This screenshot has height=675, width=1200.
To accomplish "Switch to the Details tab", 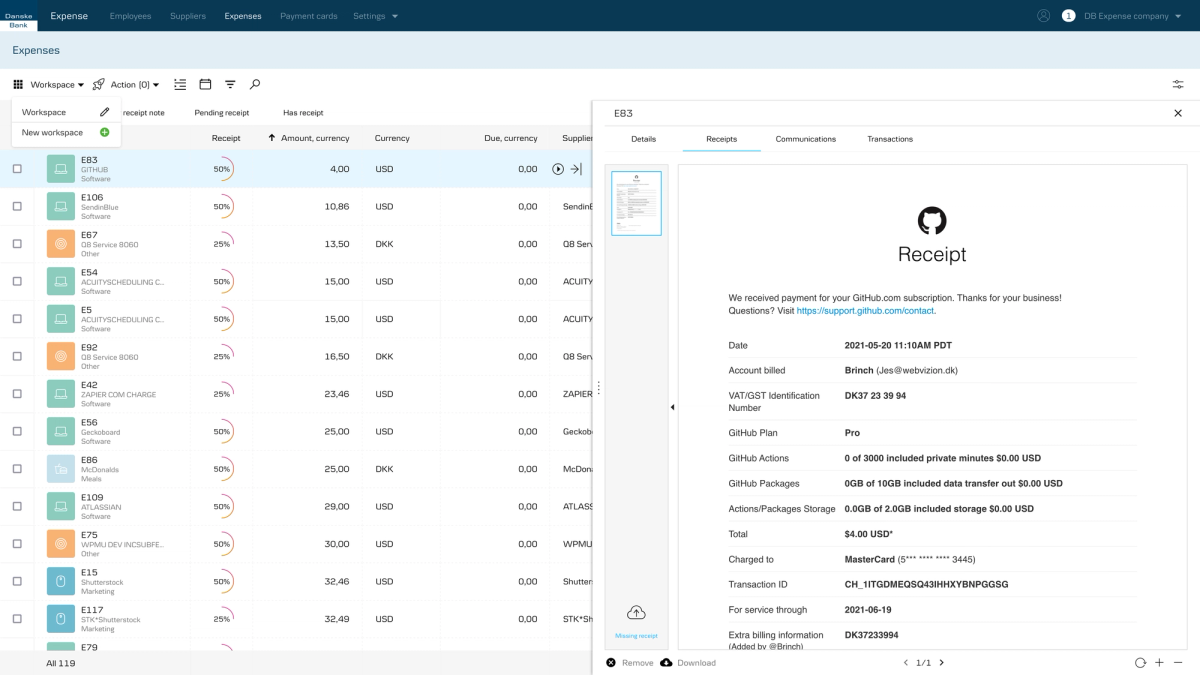I will click(643, 139).
